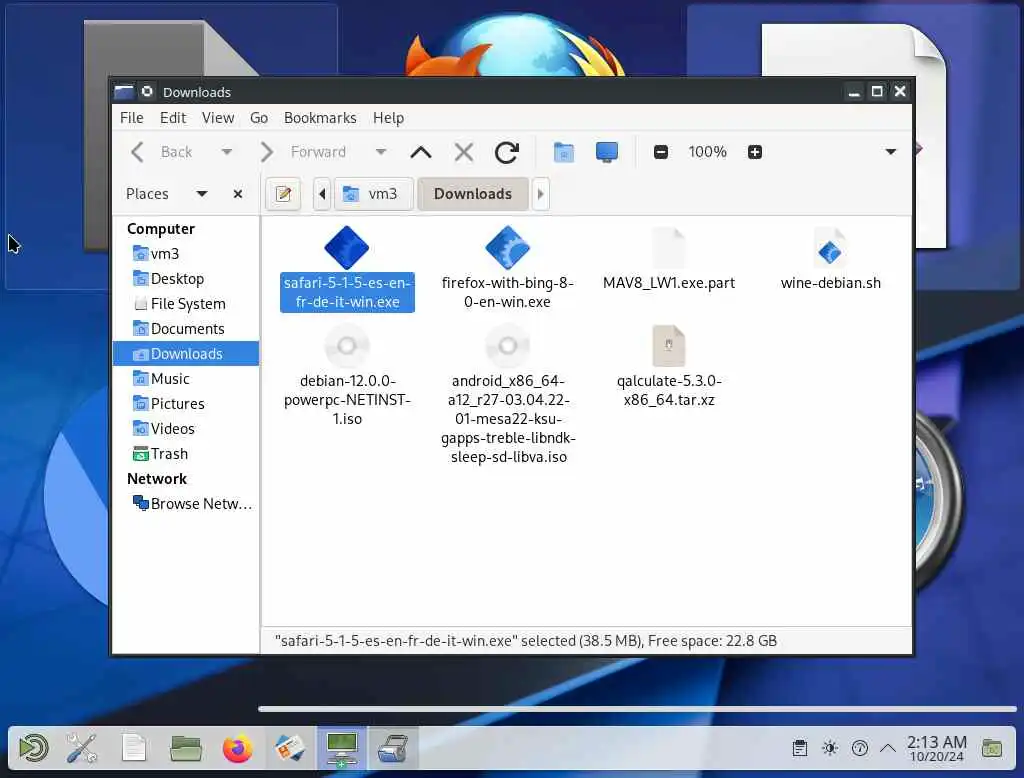The height and width of the screenshot is (778, 1024).
Task: Open Music in the sidebar
Action: [186, 379]
